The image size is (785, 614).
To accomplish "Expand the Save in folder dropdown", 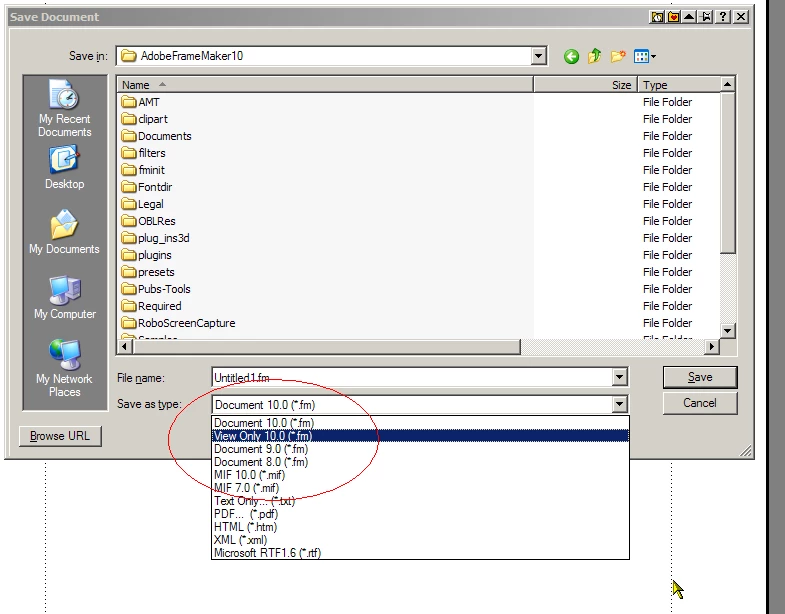I will click(538, 56).
